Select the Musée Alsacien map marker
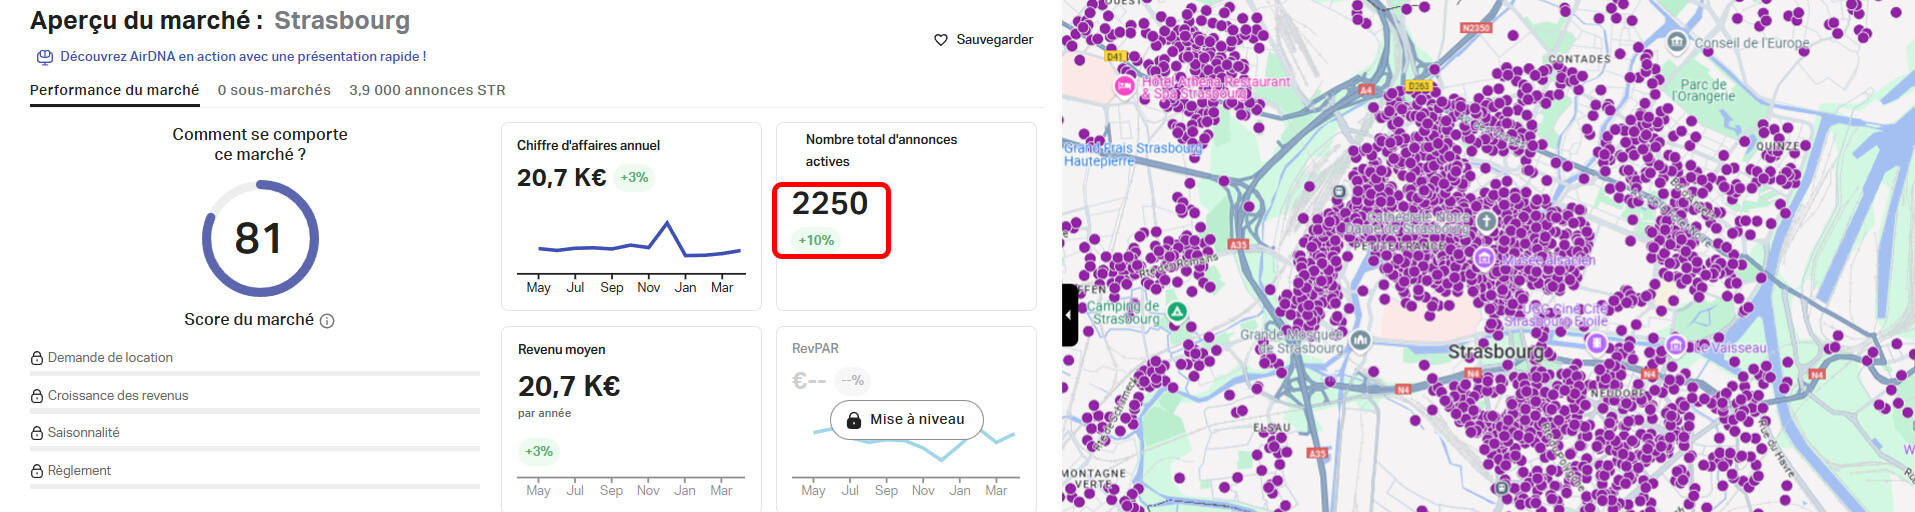 click(x=1484, y=259)
